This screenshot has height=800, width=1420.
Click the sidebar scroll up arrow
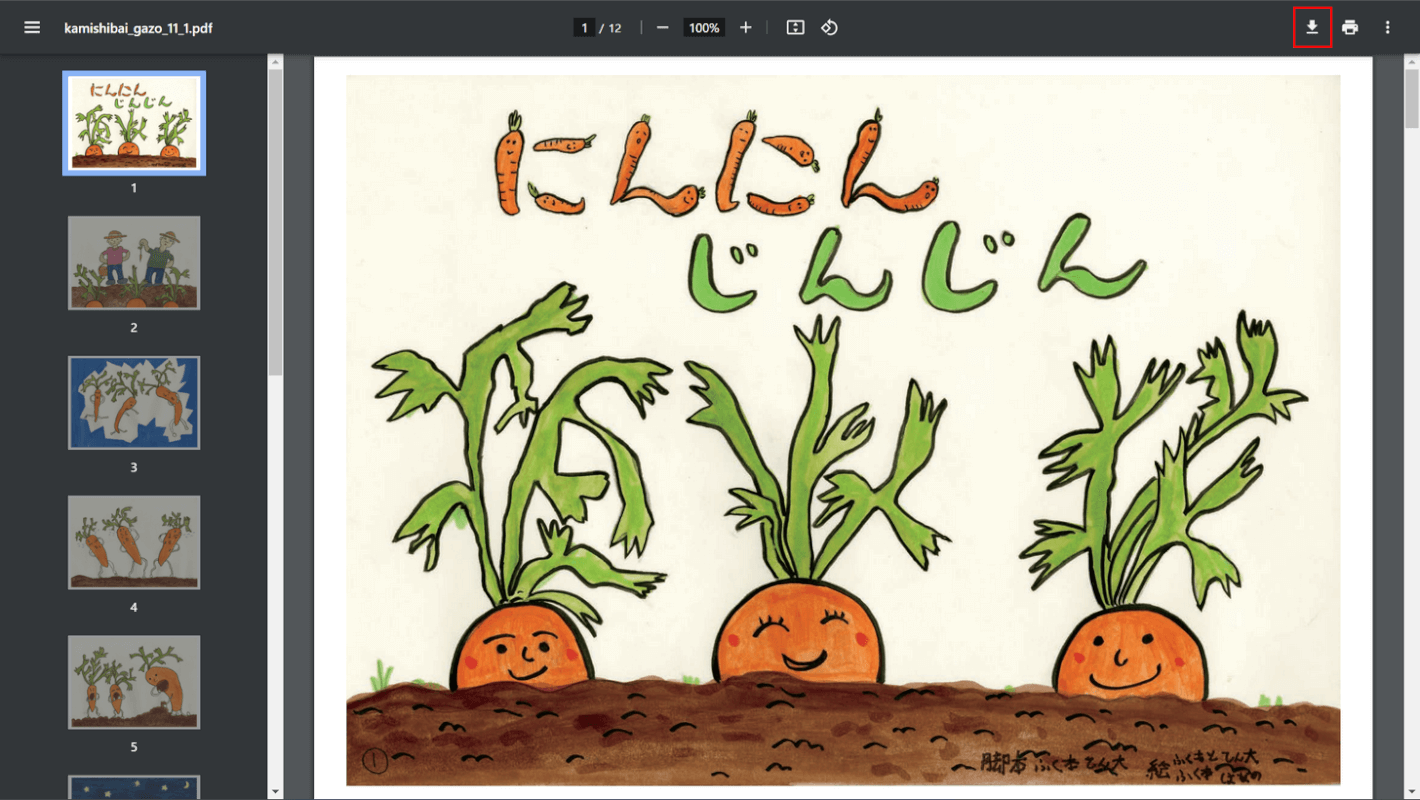(x=276, y=62)
